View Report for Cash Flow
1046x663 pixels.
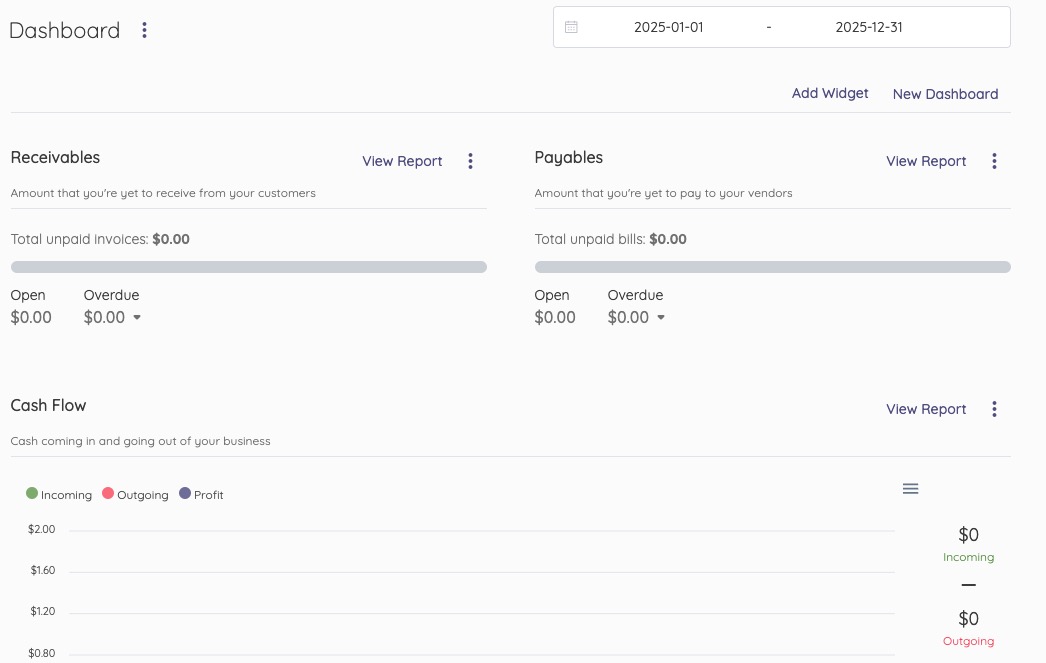926,409
